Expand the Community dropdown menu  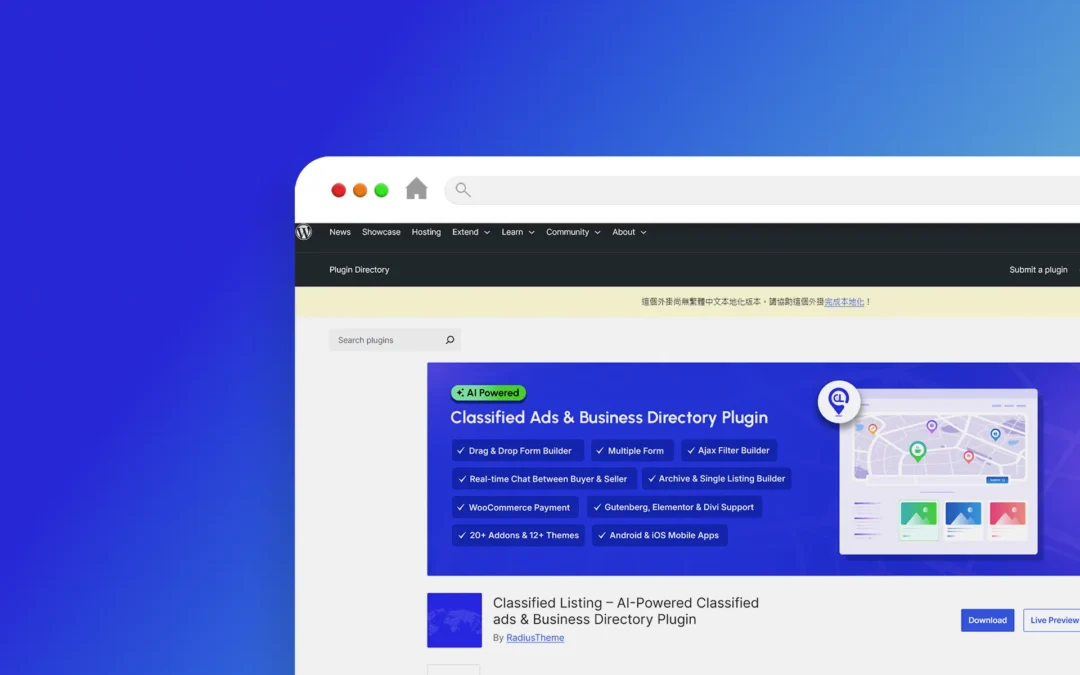[x=573, y=232]
